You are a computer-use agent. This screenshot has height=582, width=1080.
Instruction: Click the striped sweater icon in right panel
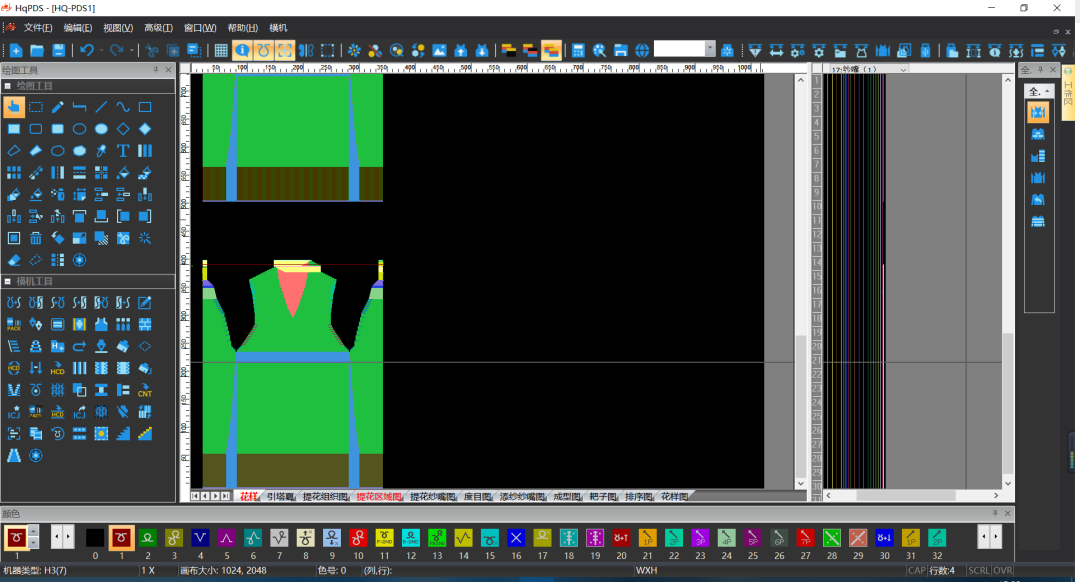(x=1038, y=221)
